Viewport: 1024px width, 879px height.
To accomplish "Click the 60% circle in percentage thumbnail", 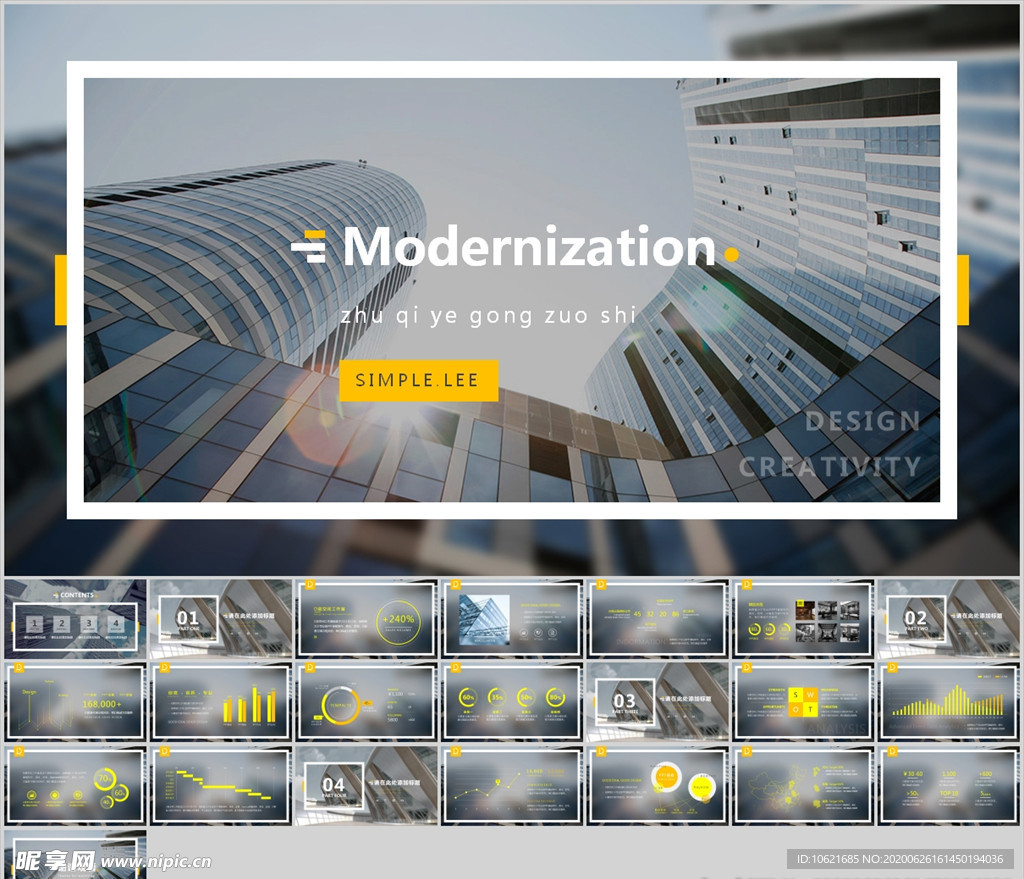I will (468, 697).
